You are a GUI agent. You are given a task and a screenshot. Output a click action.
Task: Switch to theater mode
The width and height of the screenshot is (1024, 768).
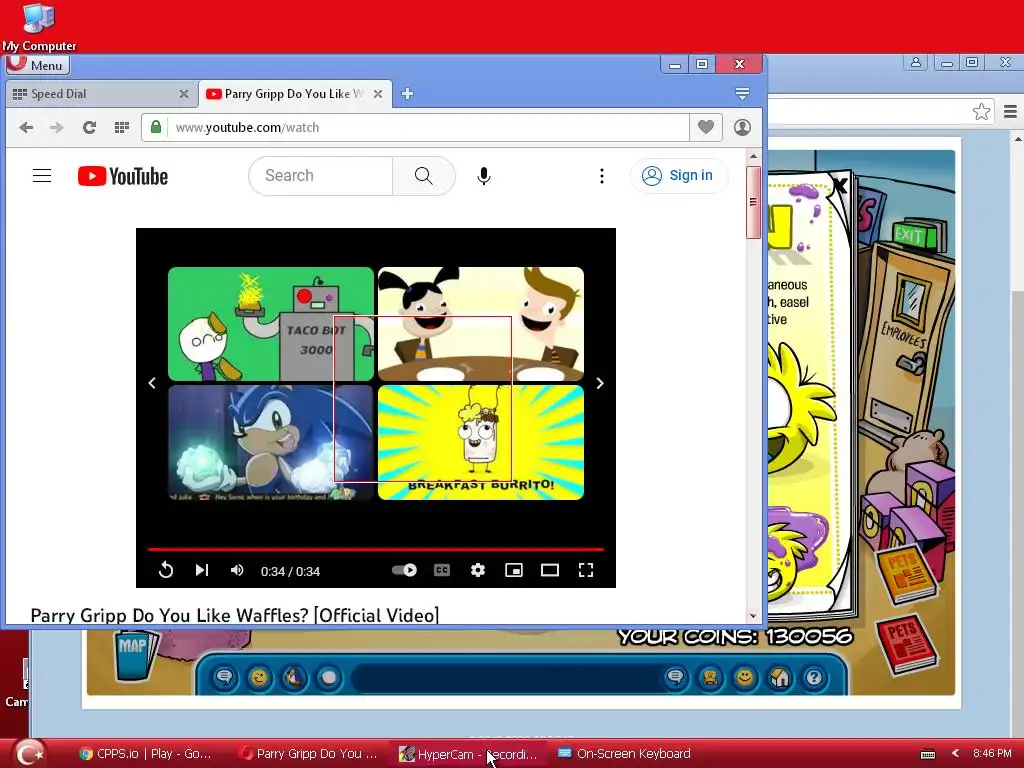(x=550, y=570)
